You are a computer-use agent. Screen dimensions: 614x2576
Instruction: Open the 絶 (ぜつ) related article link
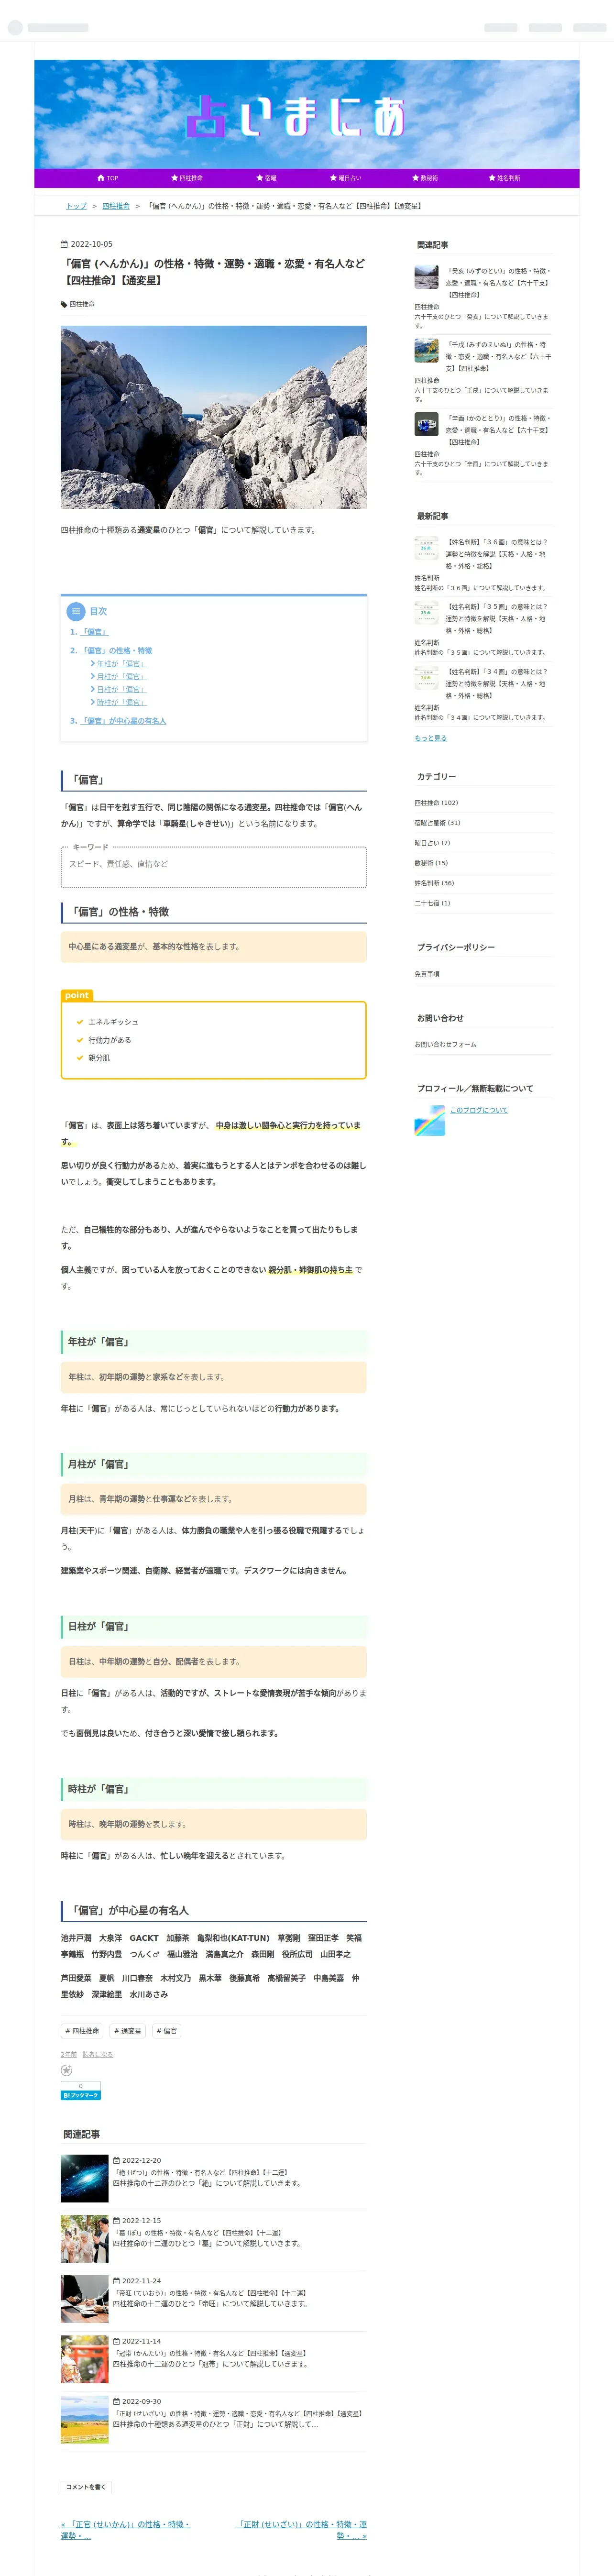pos(200,2172)
